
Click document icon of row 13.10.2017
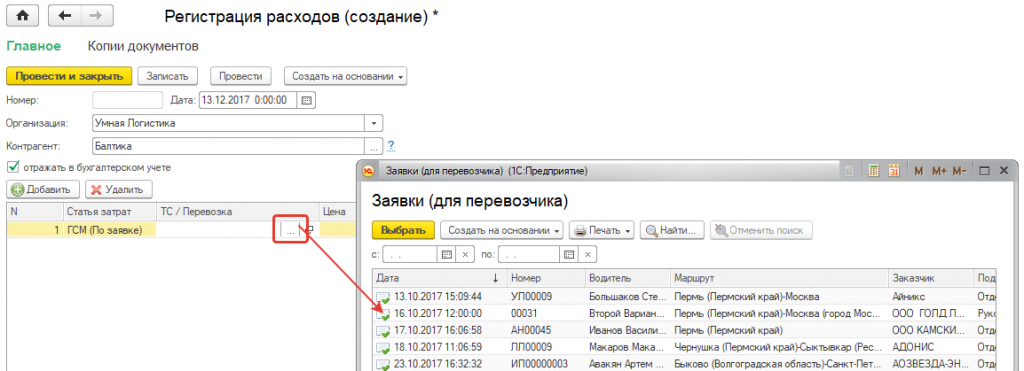pos(384,297)
